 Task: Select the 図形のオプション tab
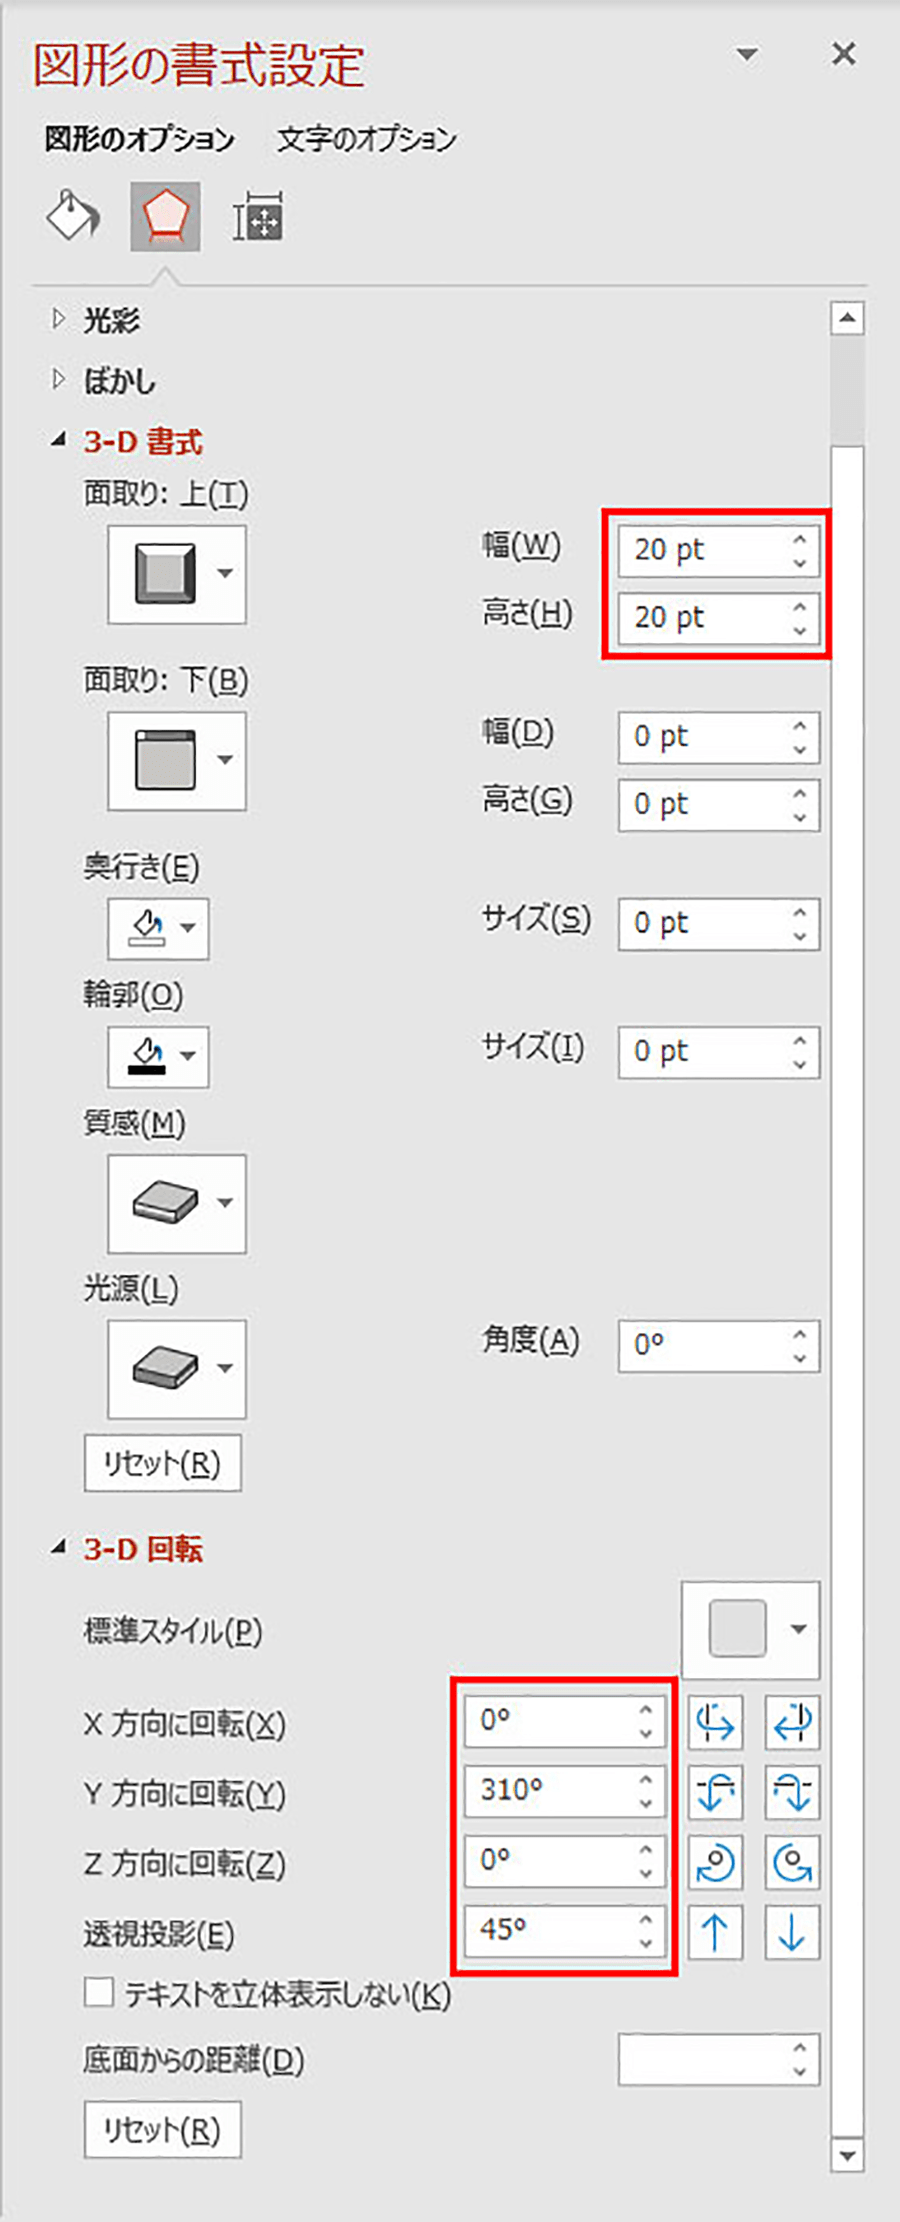click(139, 139)
